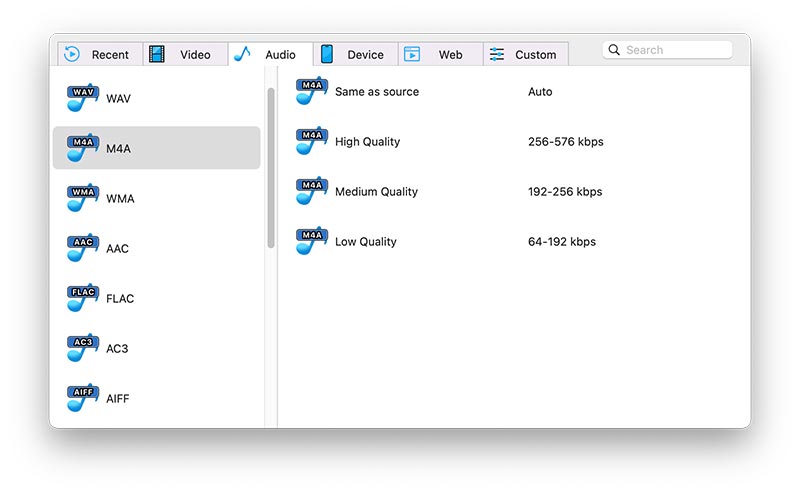Select the Same as source preset
This screenshot has width=800, height=493.
tap(376, 92)
